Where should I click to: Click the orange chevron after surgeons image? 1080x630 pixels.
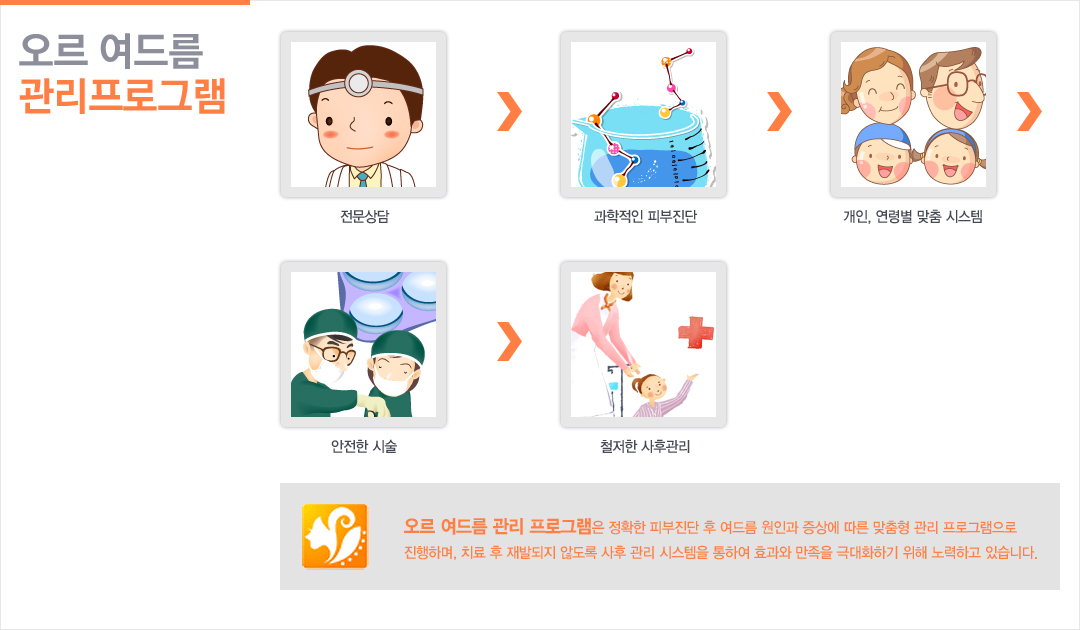click(x=510, y=341)
